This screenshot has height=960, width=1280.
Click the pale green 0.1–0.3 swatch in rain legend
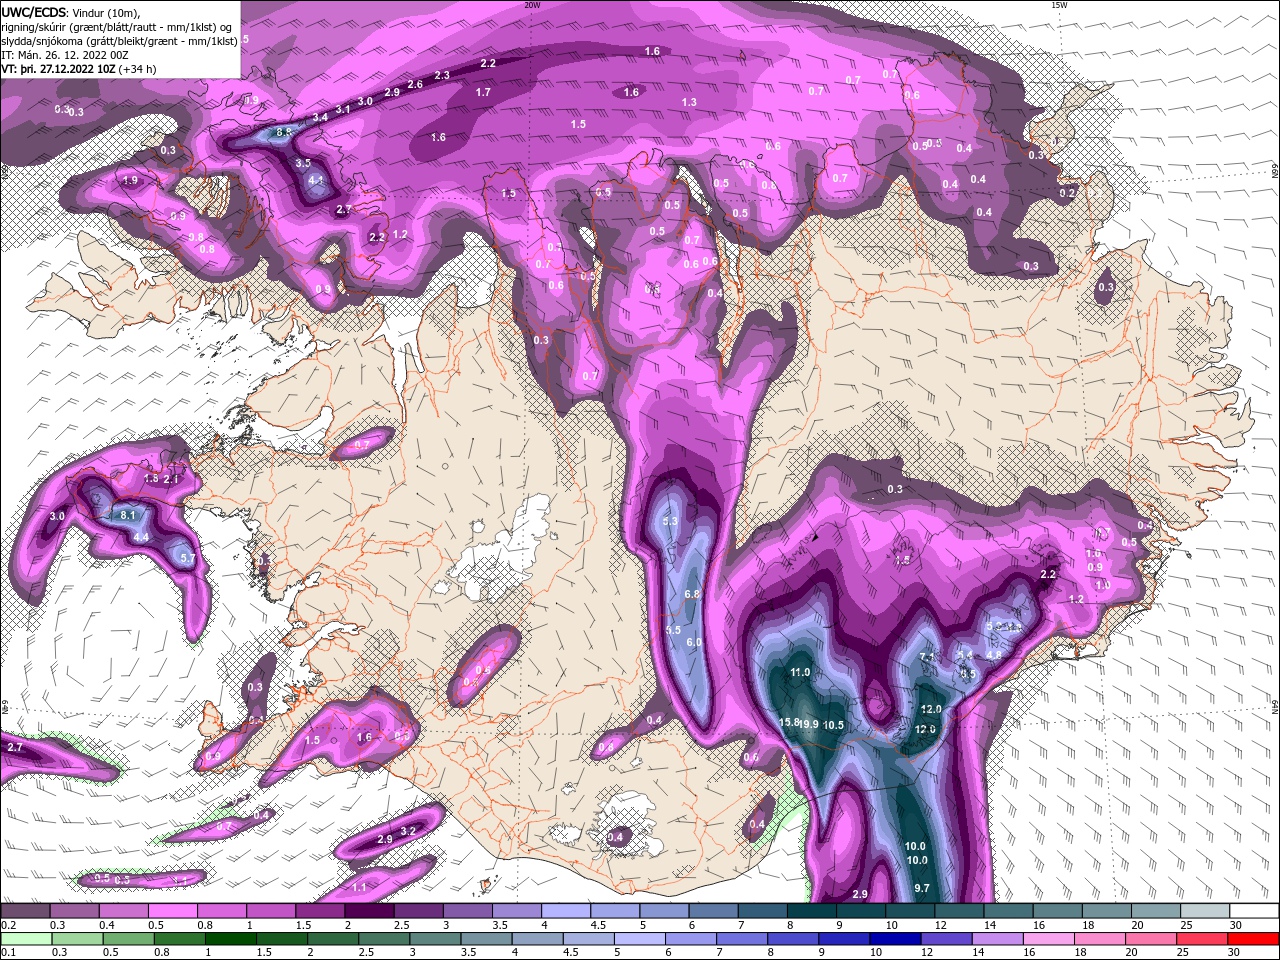click(25, 939)
